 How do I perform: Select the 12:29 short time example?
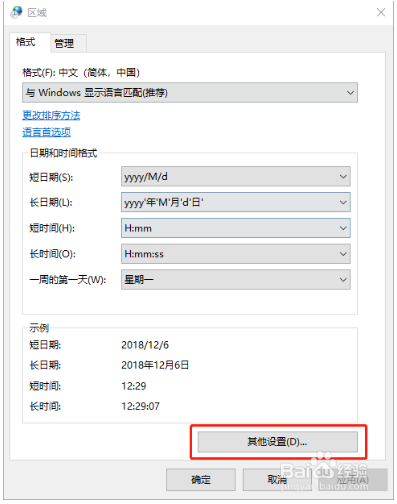(134, 386)
